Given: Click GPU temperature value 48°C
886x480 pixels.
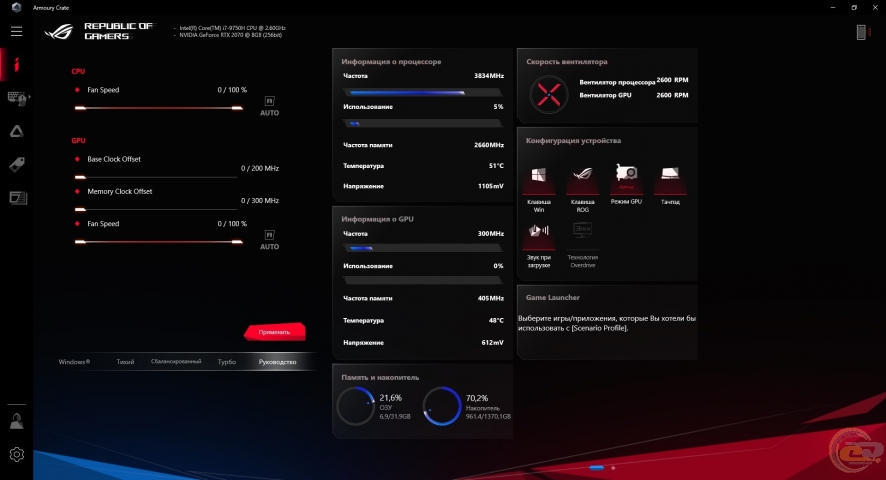Looking at the screenshot, I should tap(496, 321).
